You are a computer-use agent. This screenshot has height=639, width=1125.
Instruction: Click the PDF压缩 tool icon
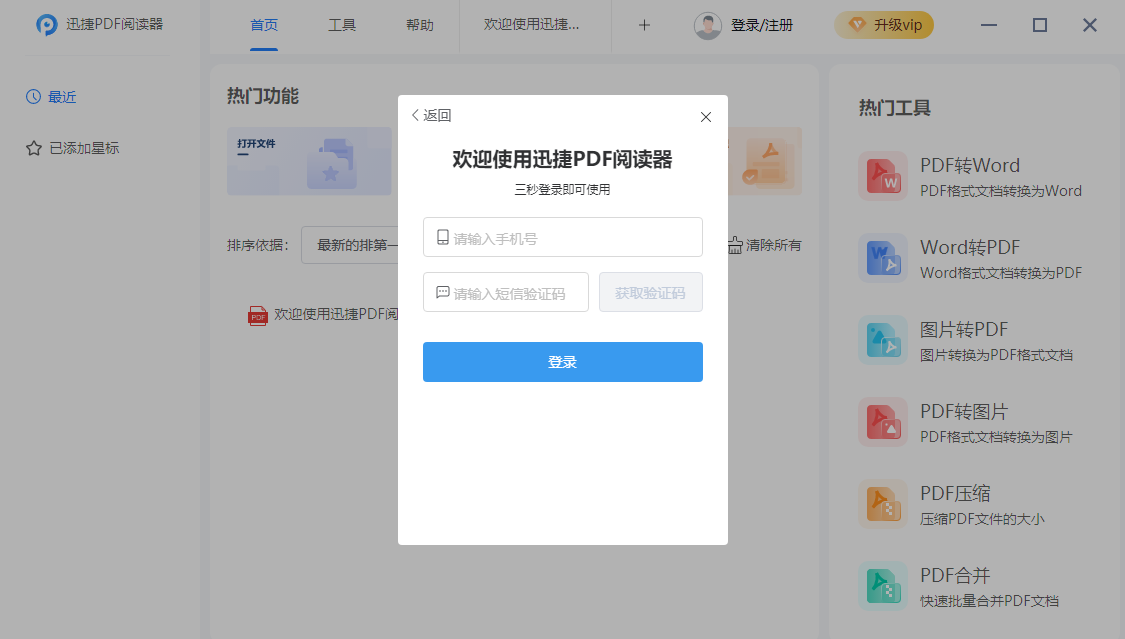883,504
